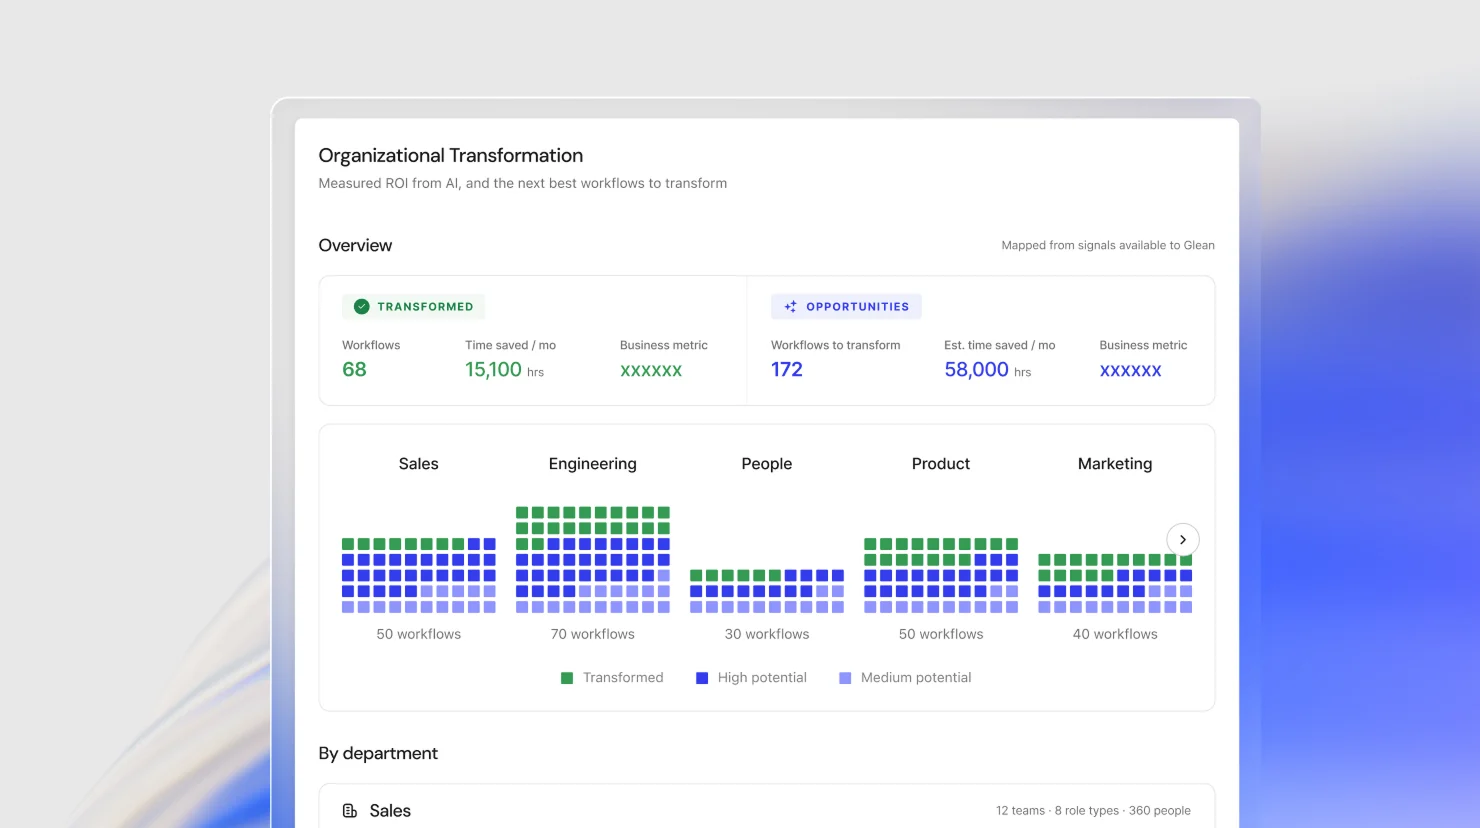Select the People chart heading
1480x828 pixels.
tap(767, 464)
